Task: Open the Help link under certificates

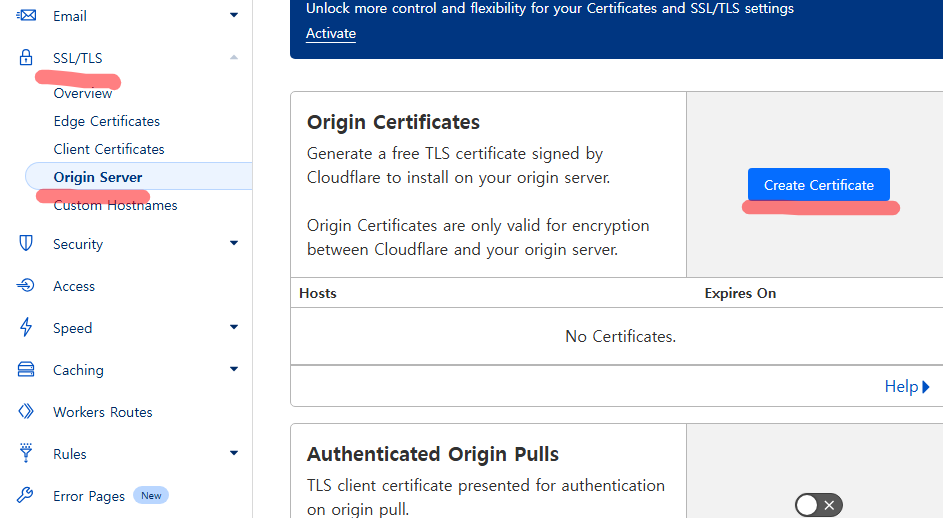Action: point(907,386)
